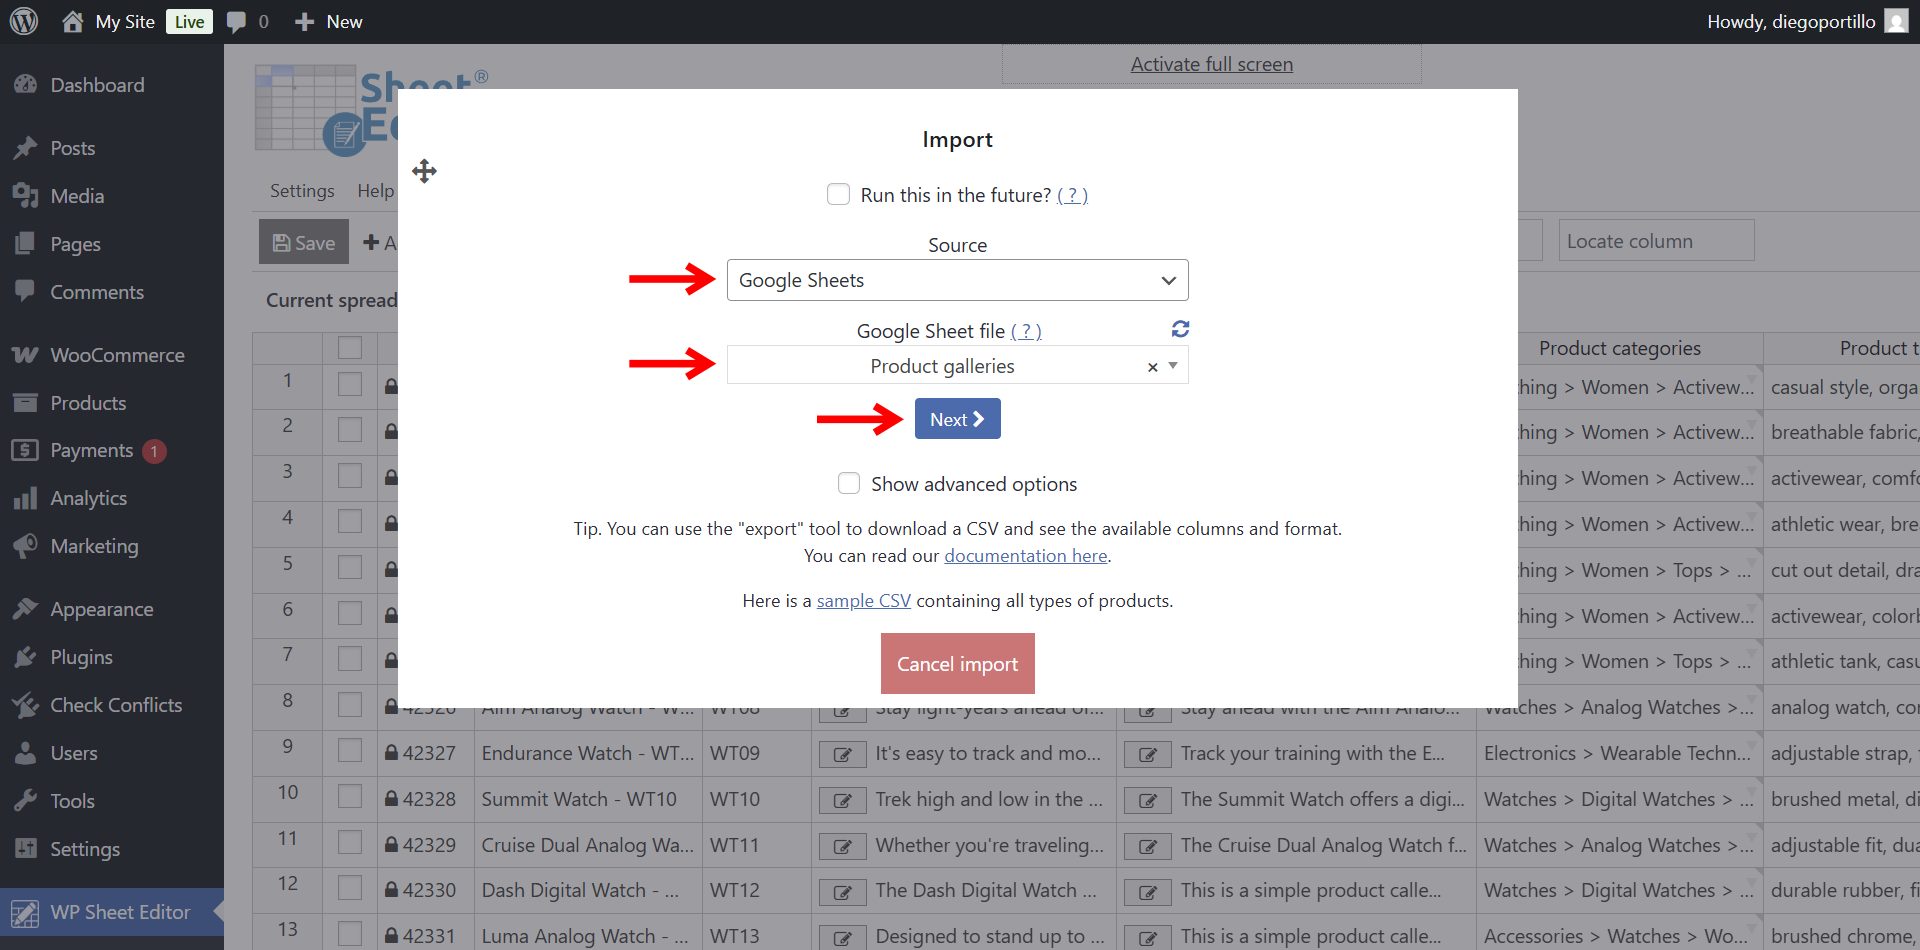
Task: Open the comments bubble icon in top bar
Action: pyautogui.click(x=236, y=21)
